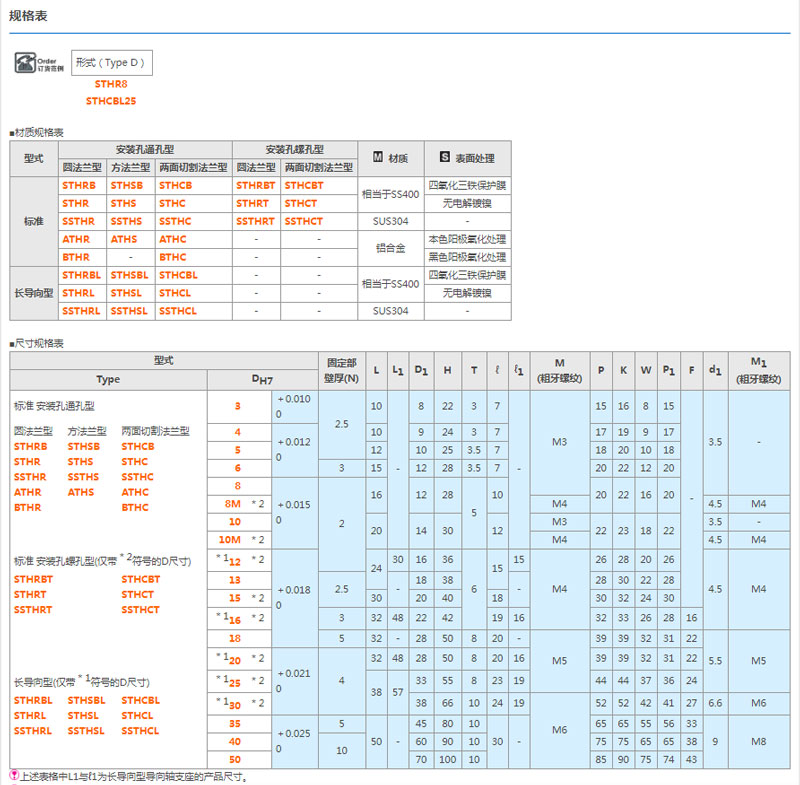This screenshot has height=785, width=800.
Task: Open ATHC in the size table
Action: click(x=135, y=492)
